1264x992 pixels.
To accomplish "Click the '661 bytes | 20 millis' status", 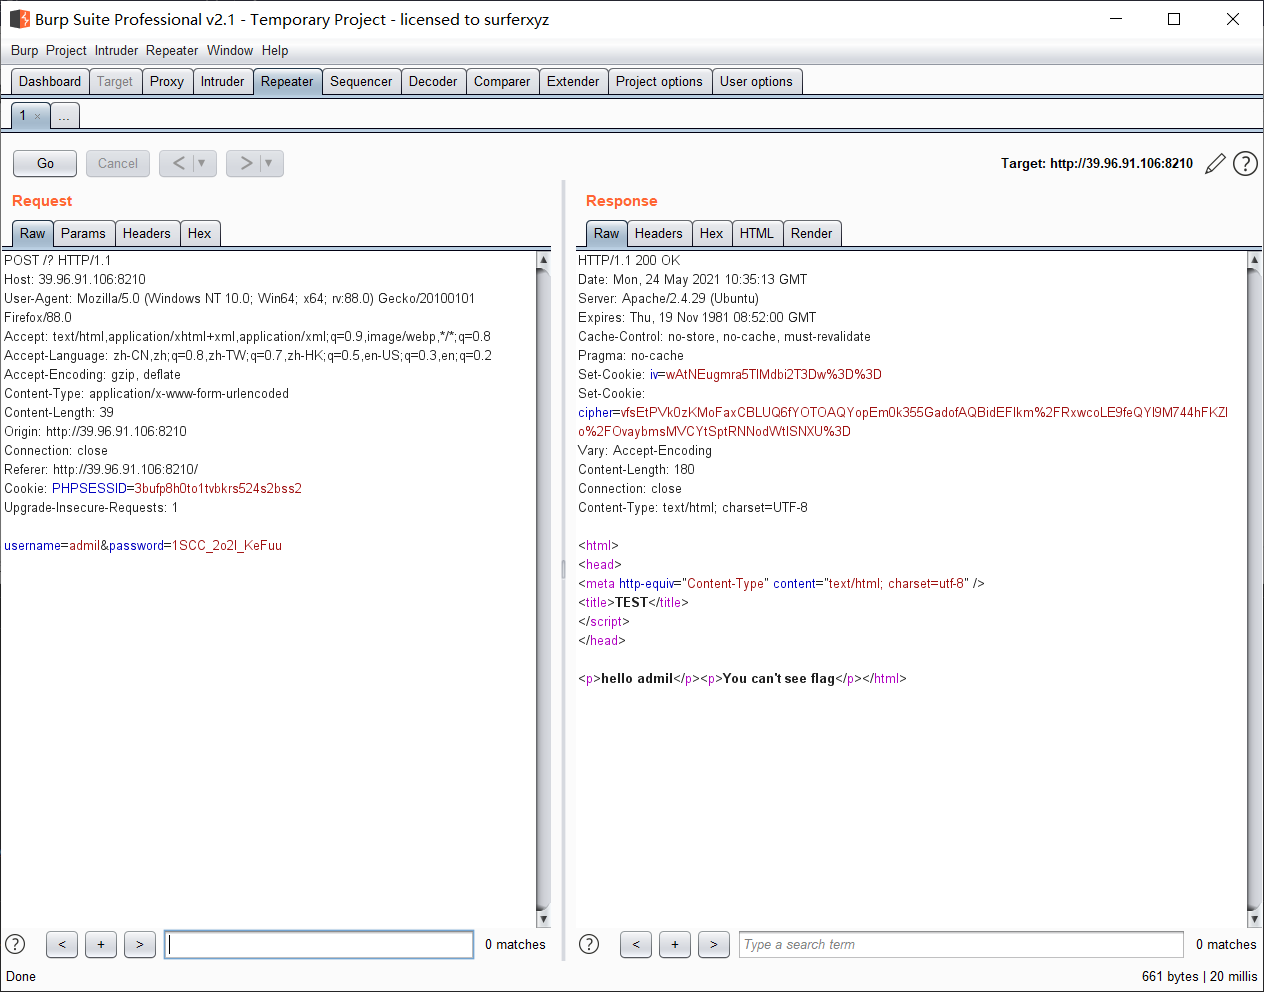I will (x=1200, y=977).
